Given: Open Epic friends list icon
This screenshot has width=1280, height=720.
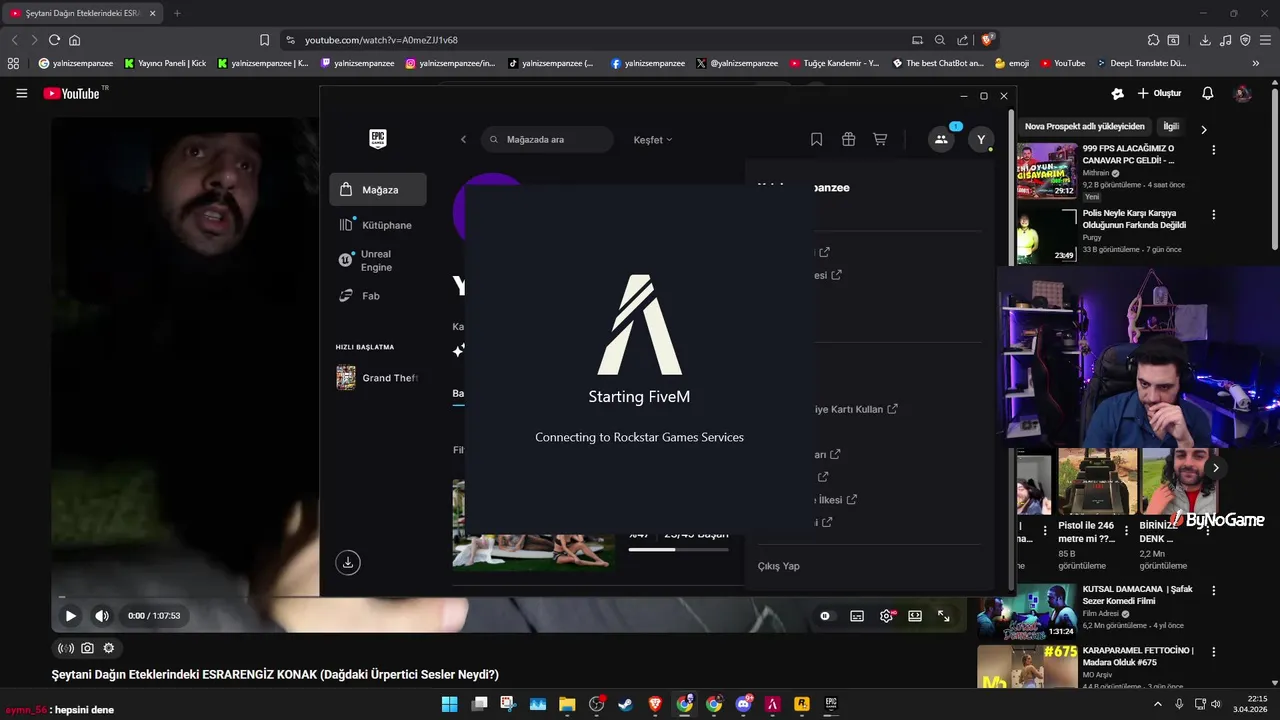Looking at the screenshot, I should coord(941,140).
